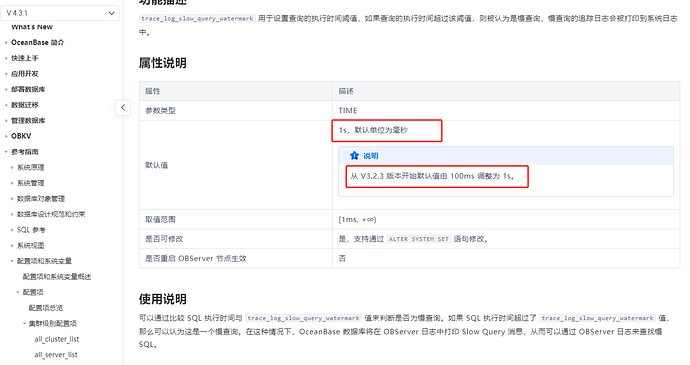Screen dimensions: 690x365
Task: Open the 系统视图 tree item
Action: click(x=30, y=245)
